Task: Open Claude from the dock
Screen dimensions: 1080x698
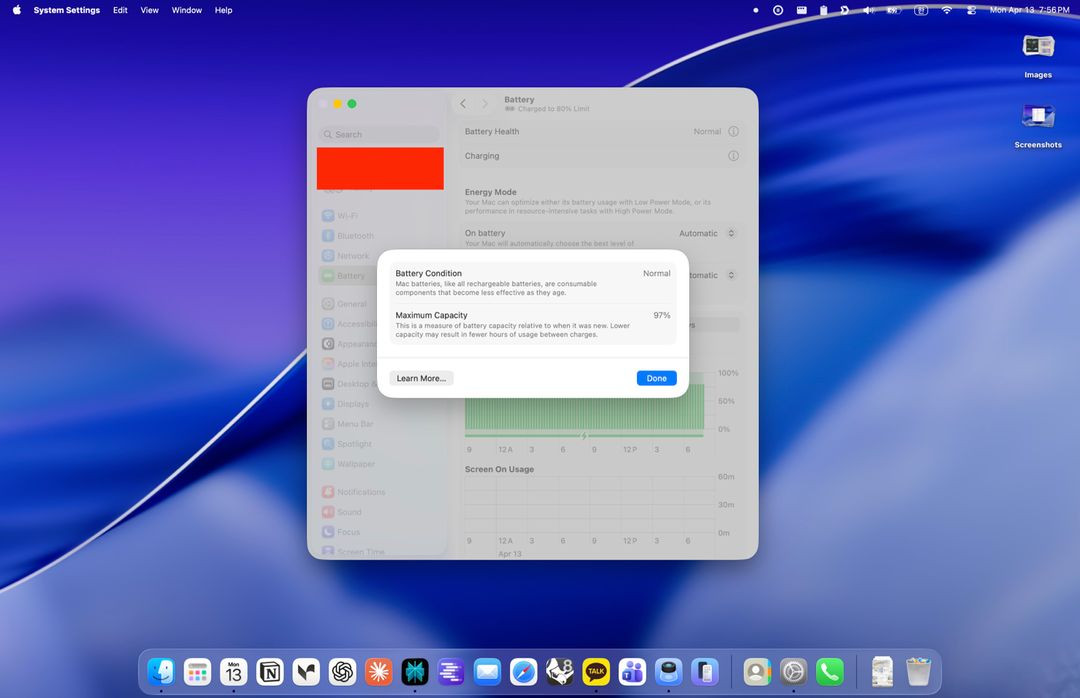Action: pyautogui.click(x=378, y=672)
